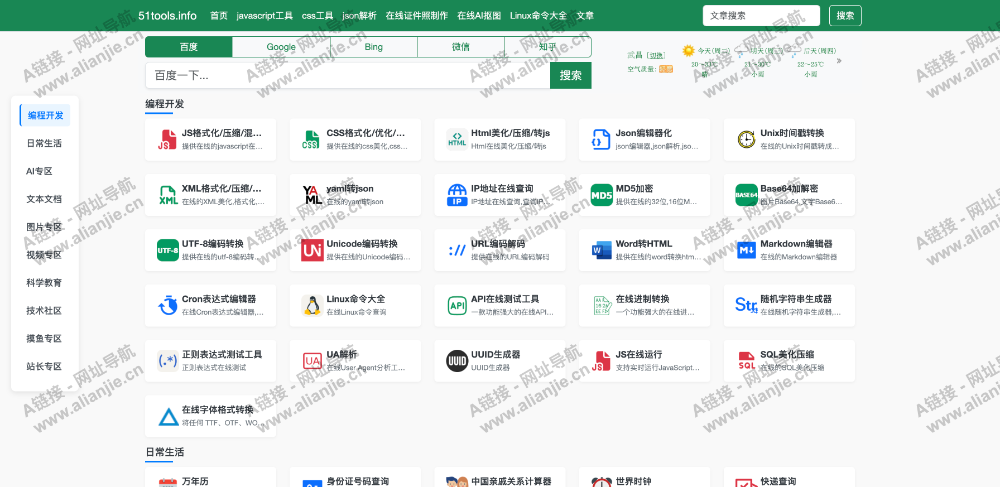Open 在线AI抠图 in top navigation
The height and width of the screenshot is (487, 1000).
(479, 15)
